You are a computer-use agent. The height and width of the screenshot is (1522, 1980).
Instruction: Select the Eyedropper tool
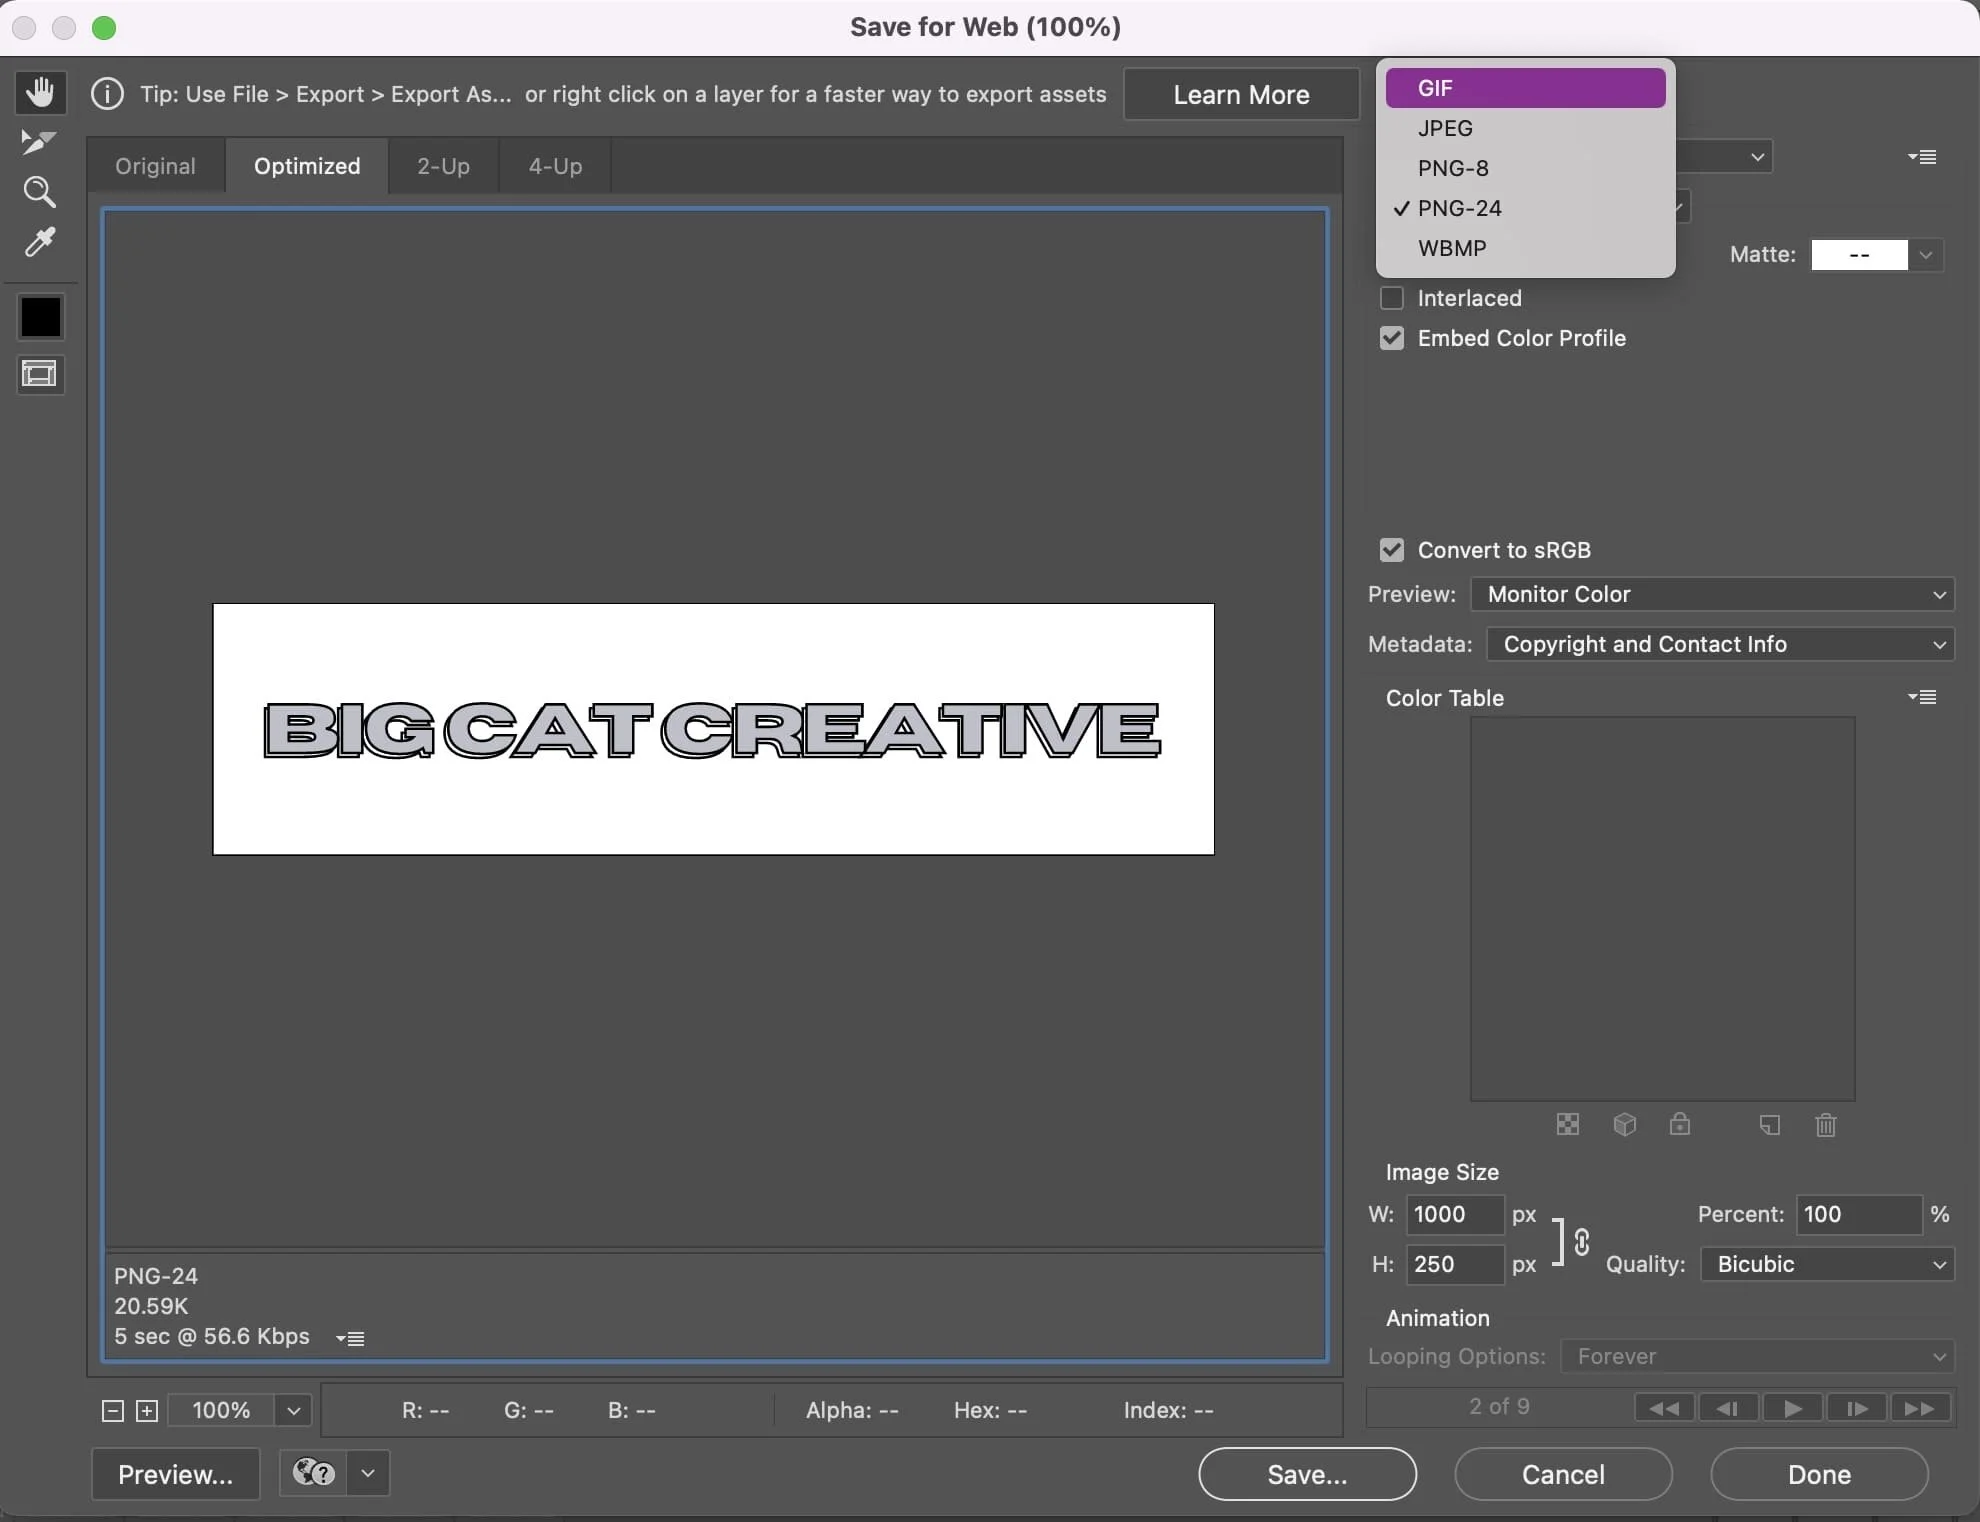coord(39,242)
